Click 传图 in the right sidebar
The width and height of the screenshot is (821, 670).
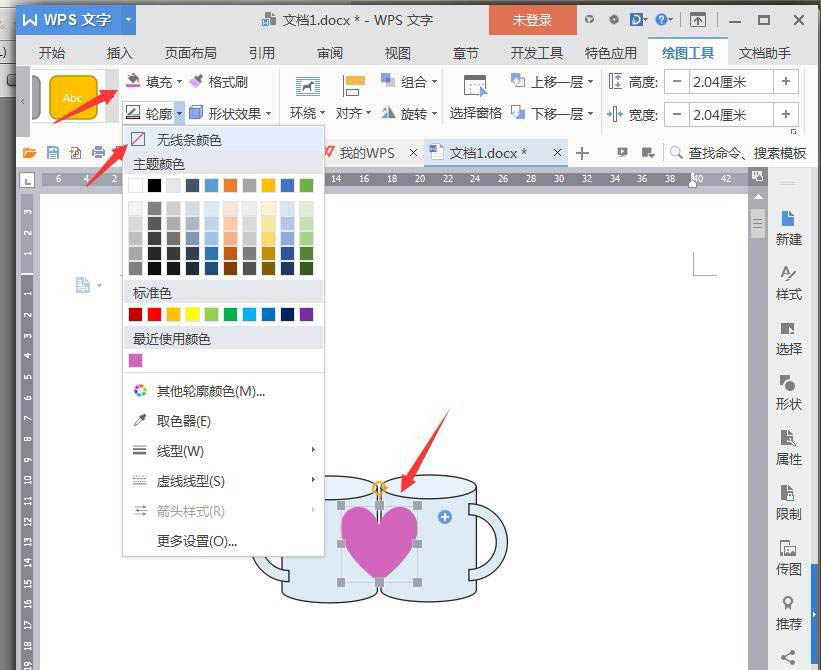(788, 557)
